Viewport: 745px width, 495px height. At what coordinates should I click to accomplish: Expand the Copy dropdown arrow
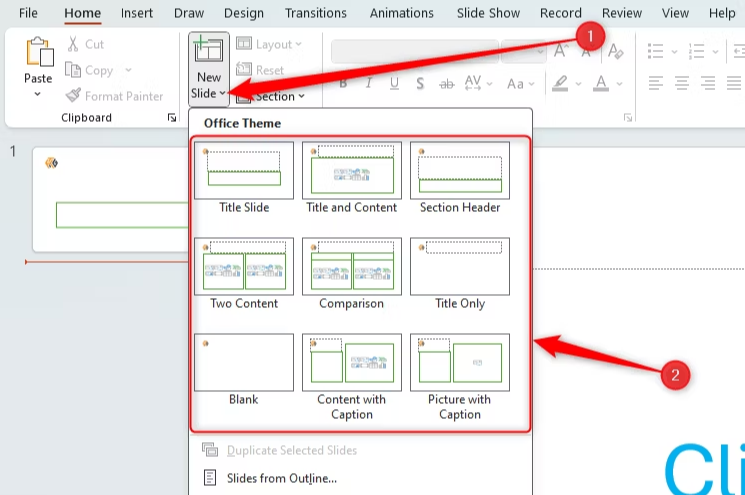128,70
